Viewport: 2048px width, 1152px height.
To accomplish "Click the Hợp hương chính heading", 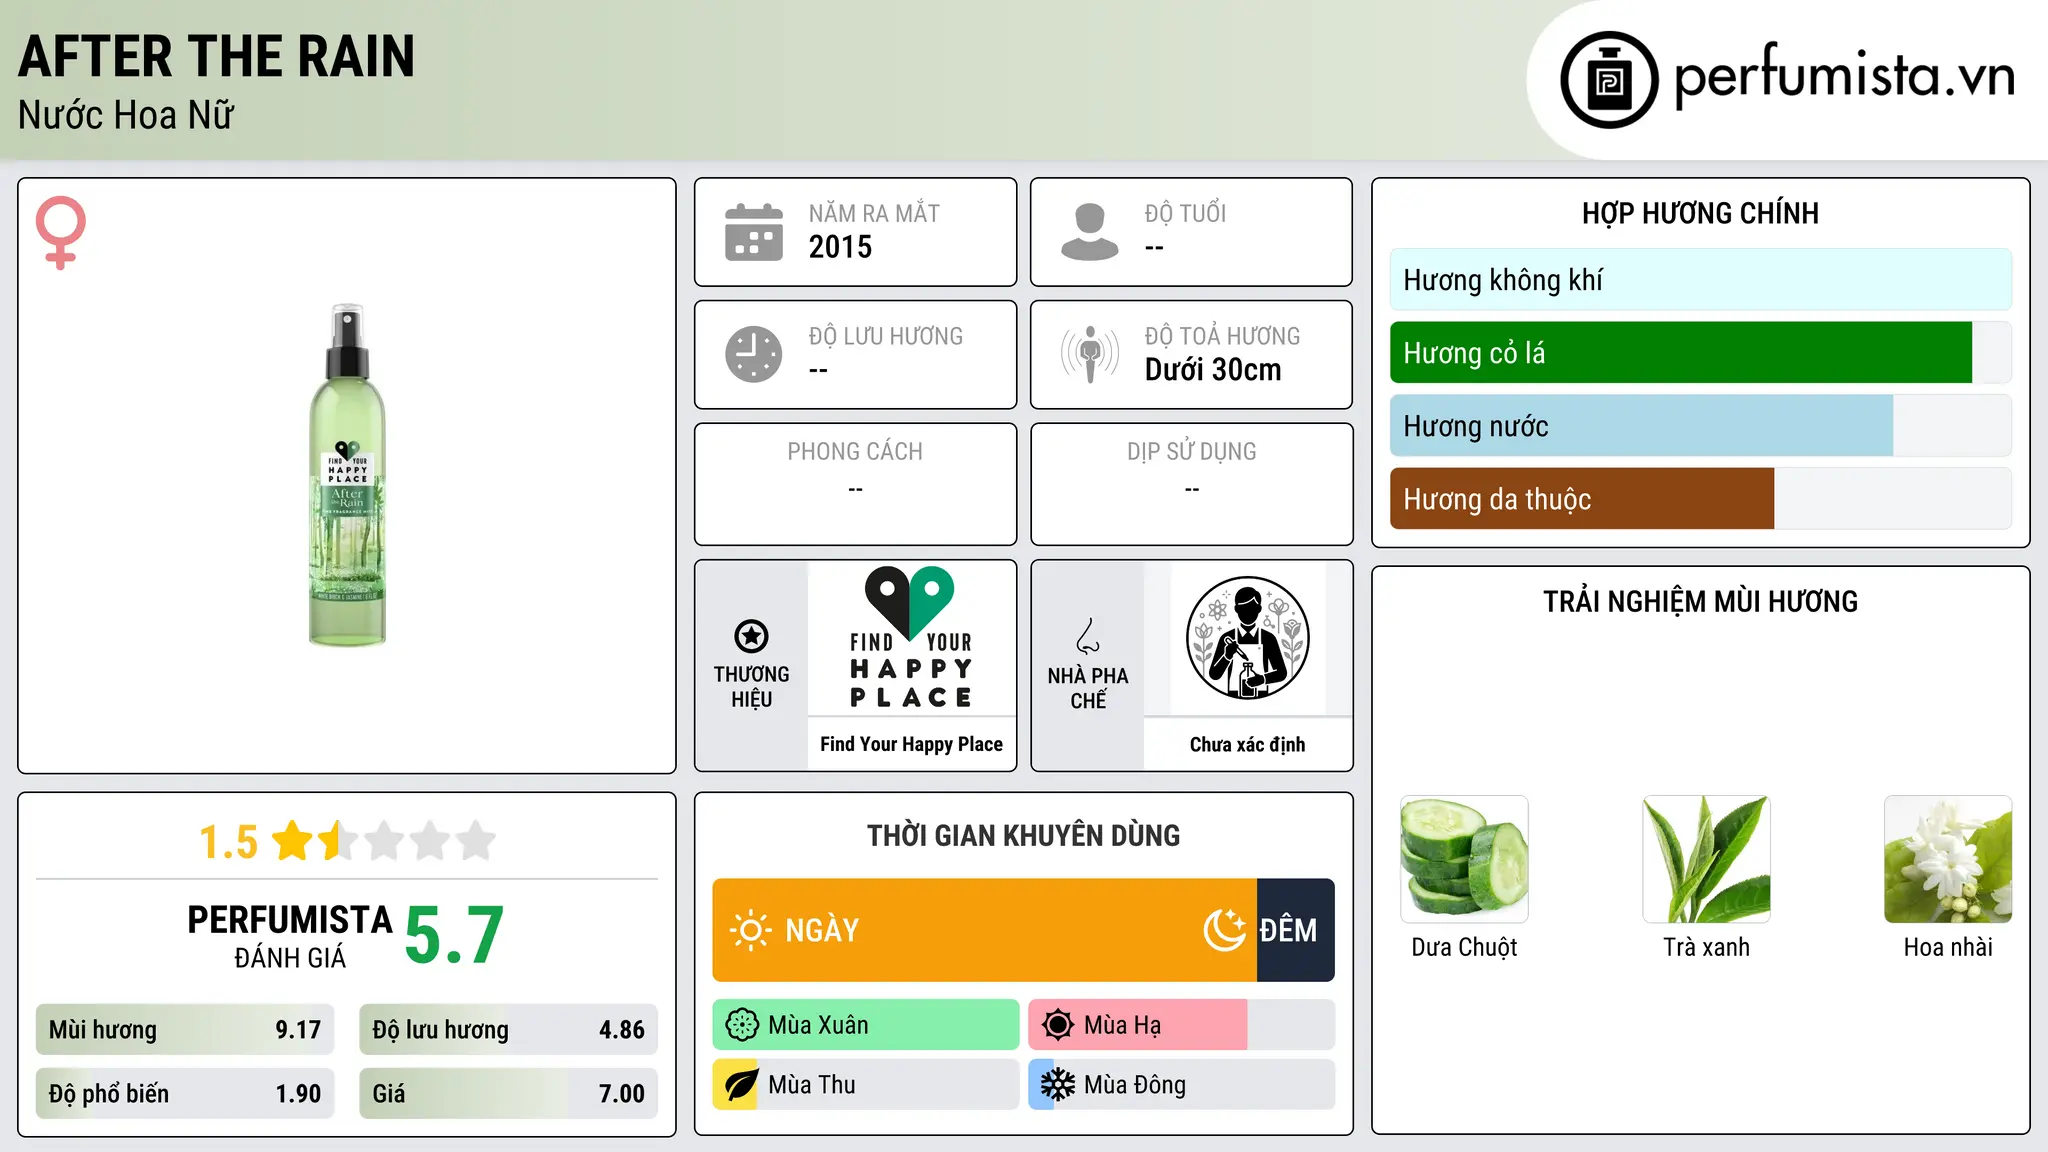I will 1700,213.
